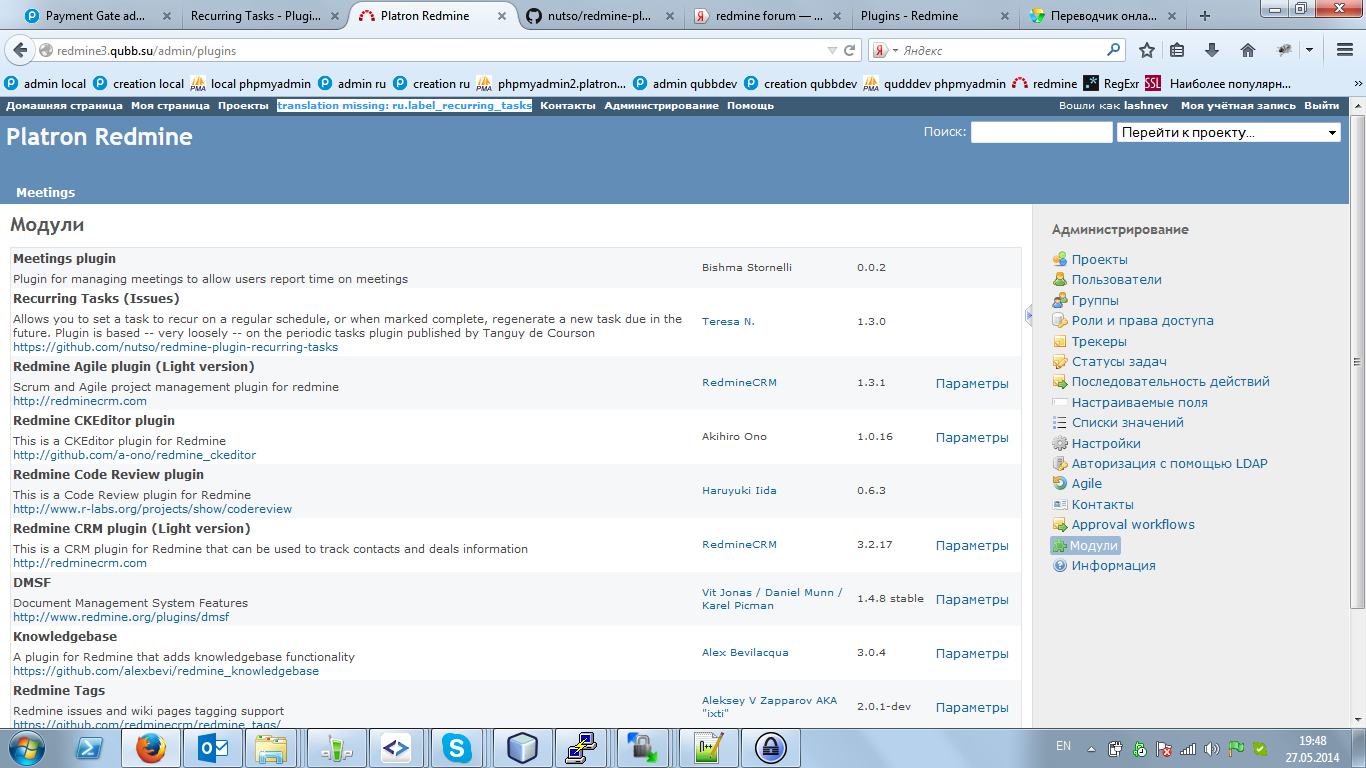
Task: Open the Windows Start button
Action: [26, 747]
